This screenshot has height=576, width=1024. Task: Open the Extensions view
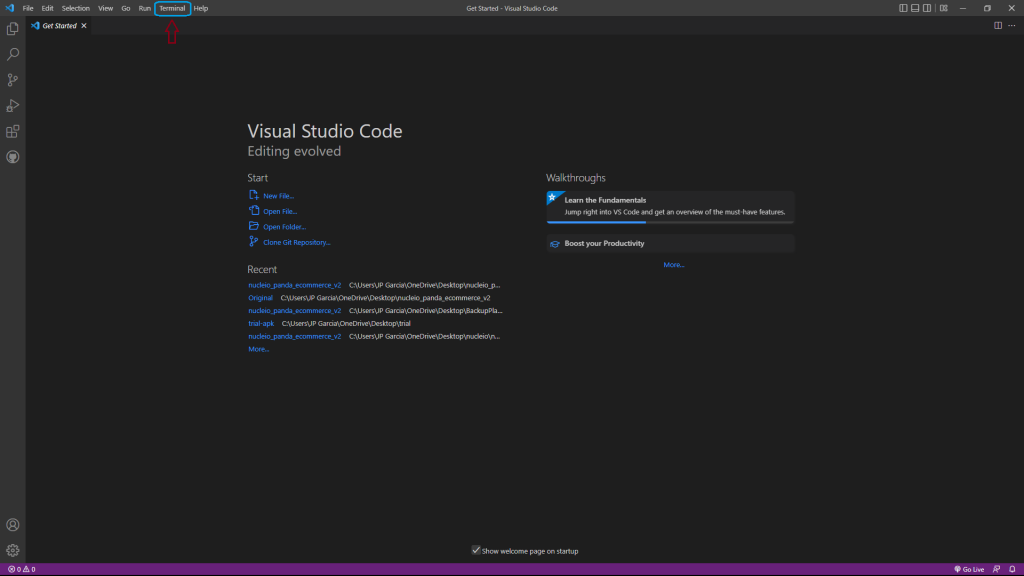coord(12,131)
